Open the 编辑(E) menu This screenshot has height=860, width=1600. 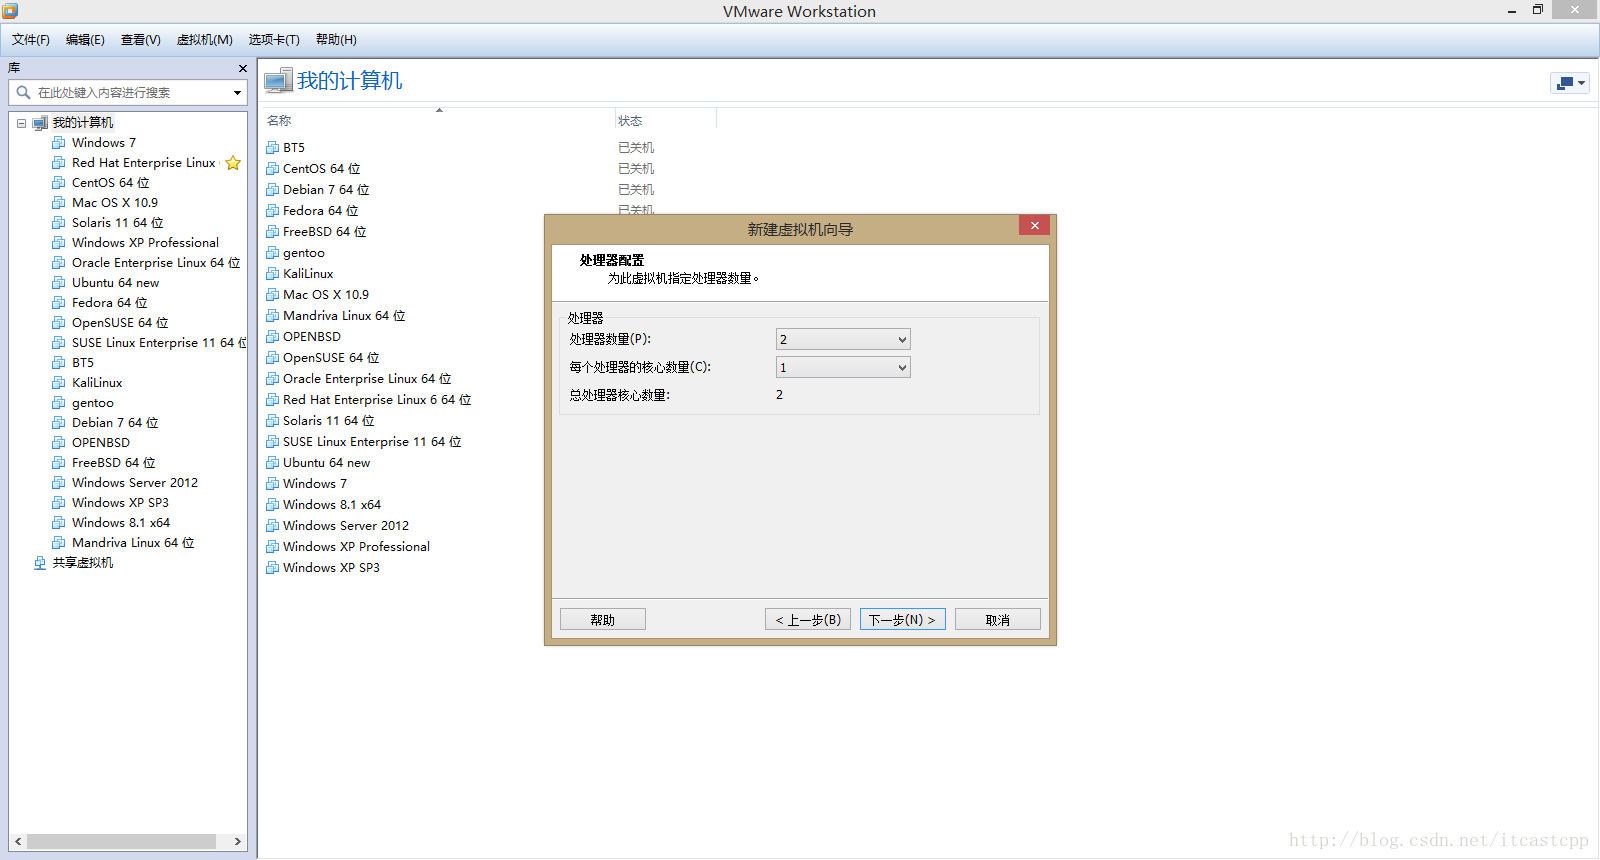point(85,40)
